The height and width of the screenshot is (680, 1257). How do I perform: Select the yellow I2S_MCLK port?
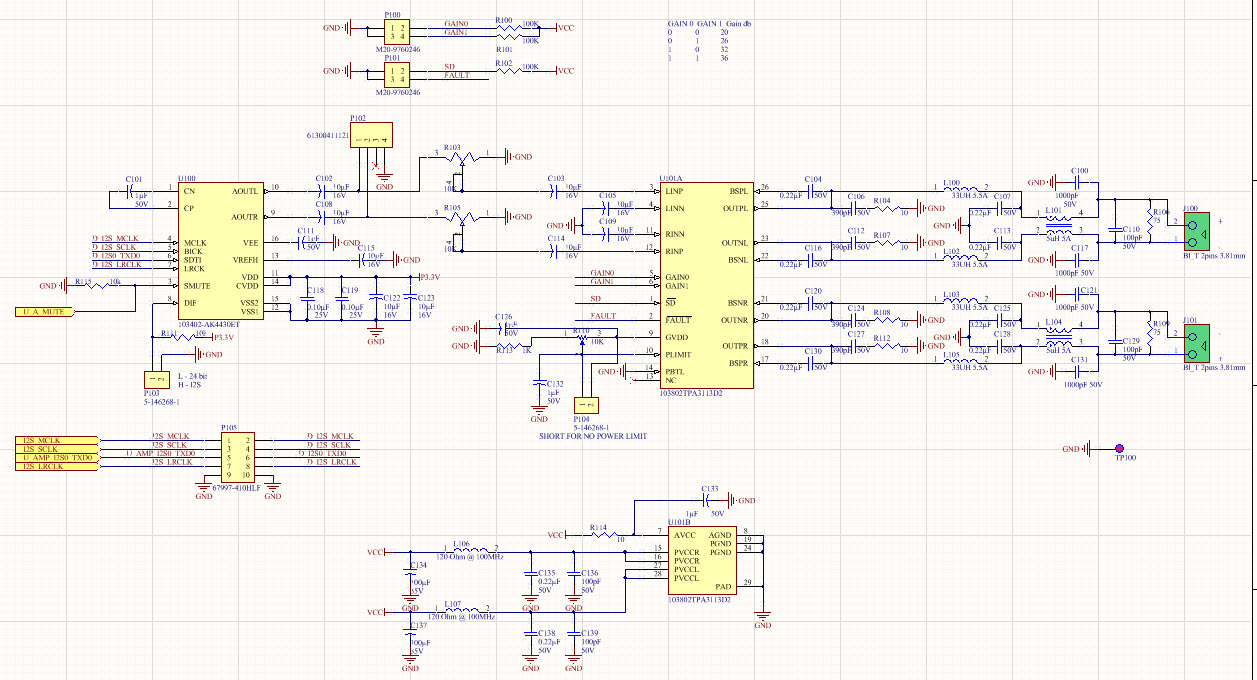(x=58, y=440)
